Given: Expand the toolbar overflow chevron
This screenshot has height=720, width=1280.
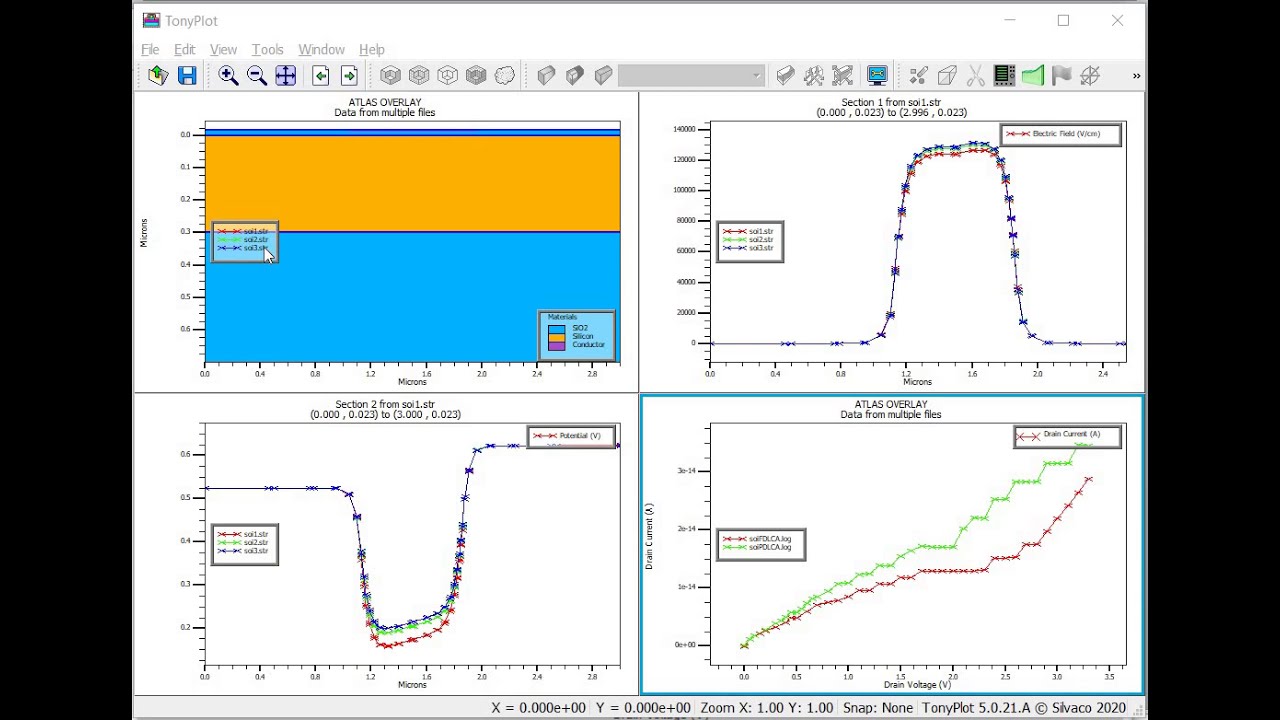Looking at the screenshot, I should [x=1136, y=76].
